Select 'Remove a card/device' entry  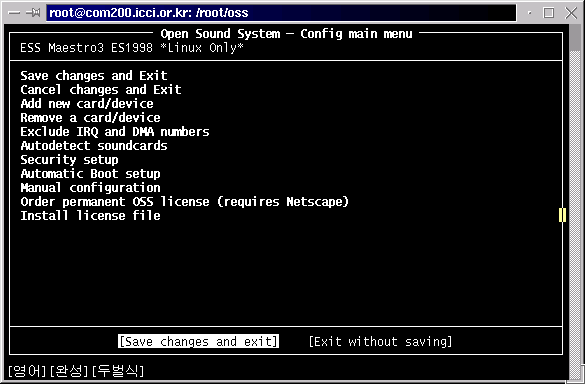90,118
